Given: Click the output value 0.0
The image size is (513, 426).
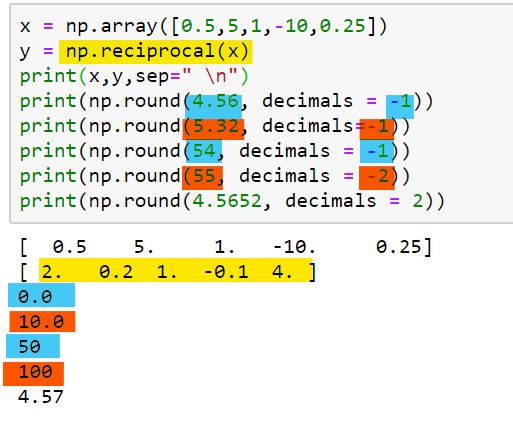Looking at the screenshot, I should point(35,296).
